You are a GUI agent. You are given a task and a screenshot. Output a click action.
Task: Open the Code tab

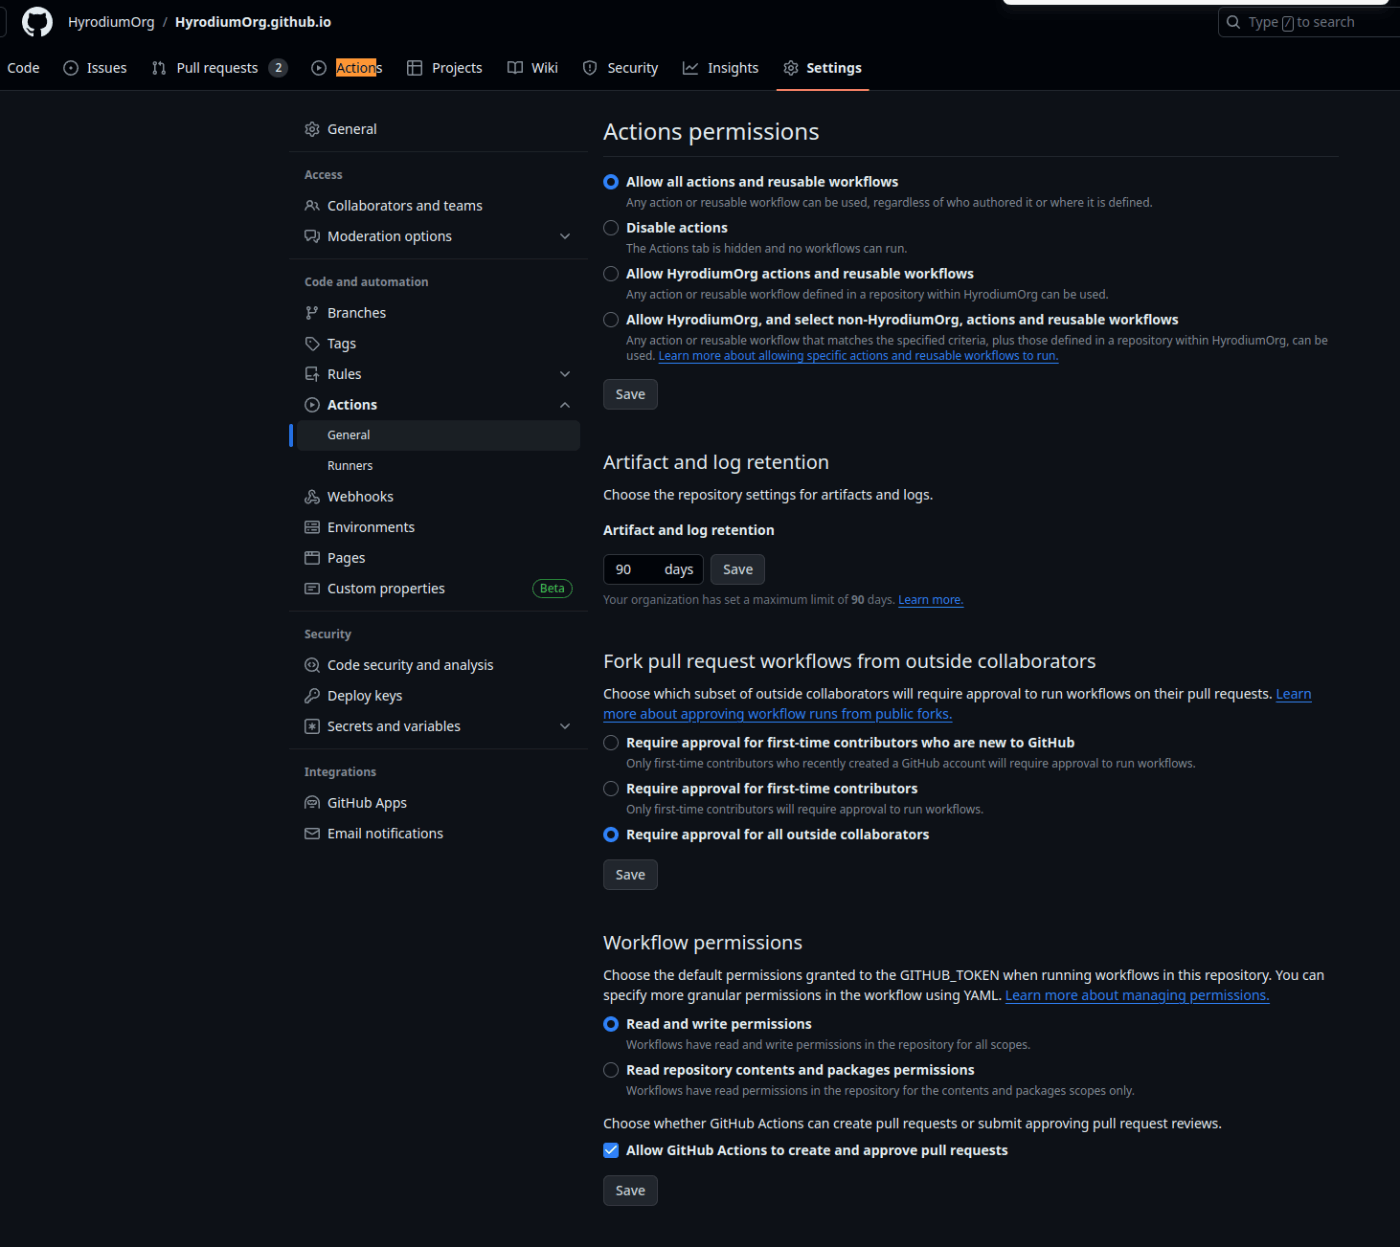[23, 68]
